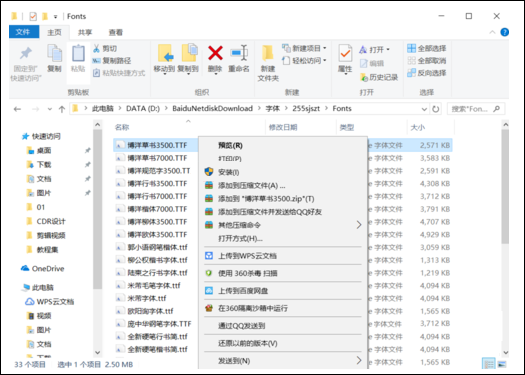Image resolution: width=525 pixels, height=375 pixels.
Task: Switch to large icons view toggle
Action: point(502,364)
